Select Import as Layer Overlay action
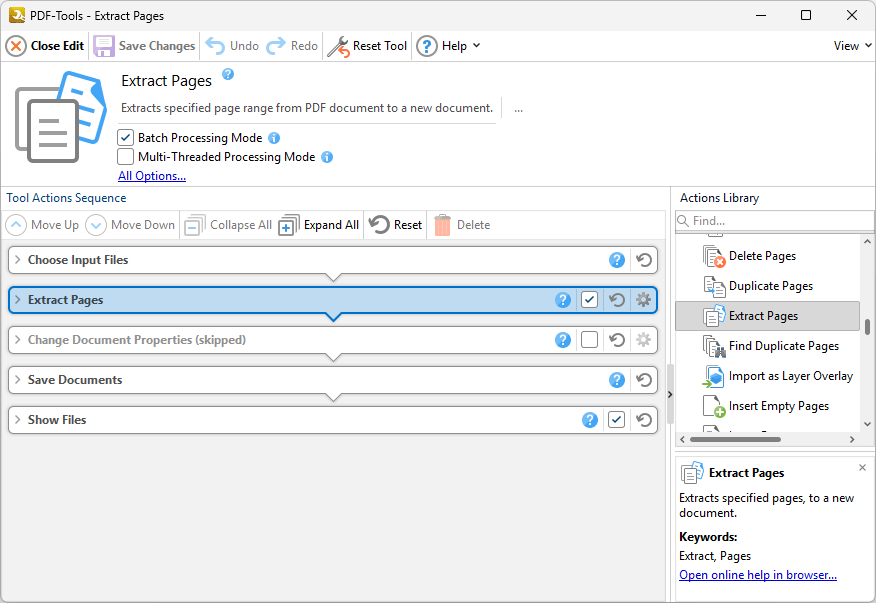The width and height of the screenshot is (876, 603). (x=790, y=376)
